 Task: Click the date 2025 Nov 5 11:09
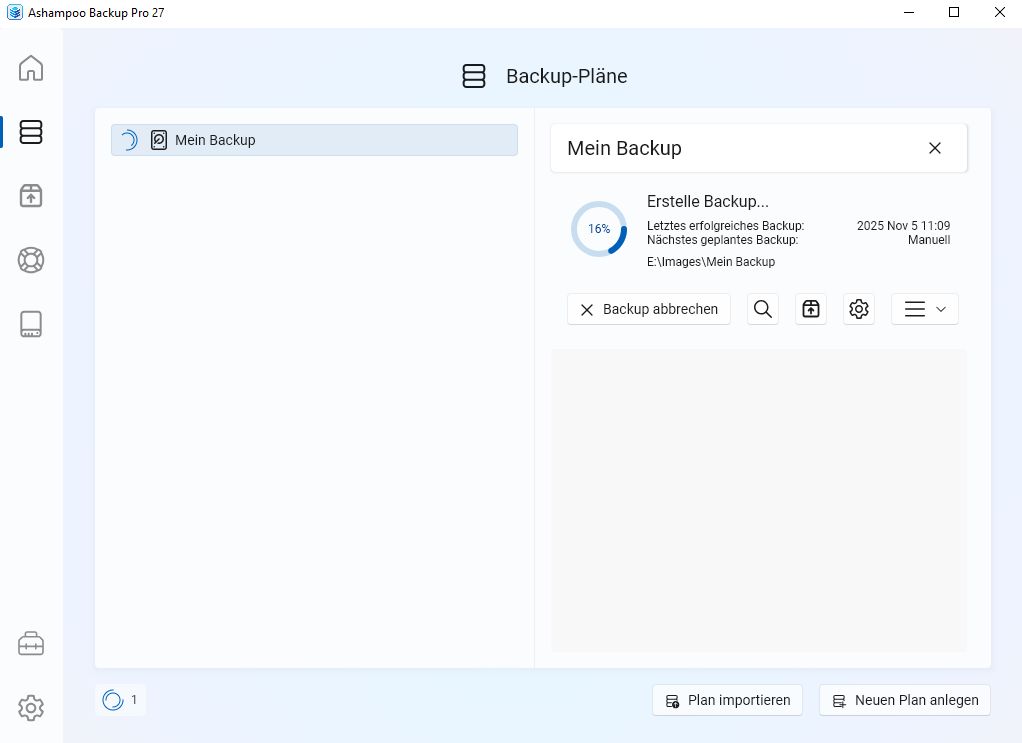[x=903, y=226]
